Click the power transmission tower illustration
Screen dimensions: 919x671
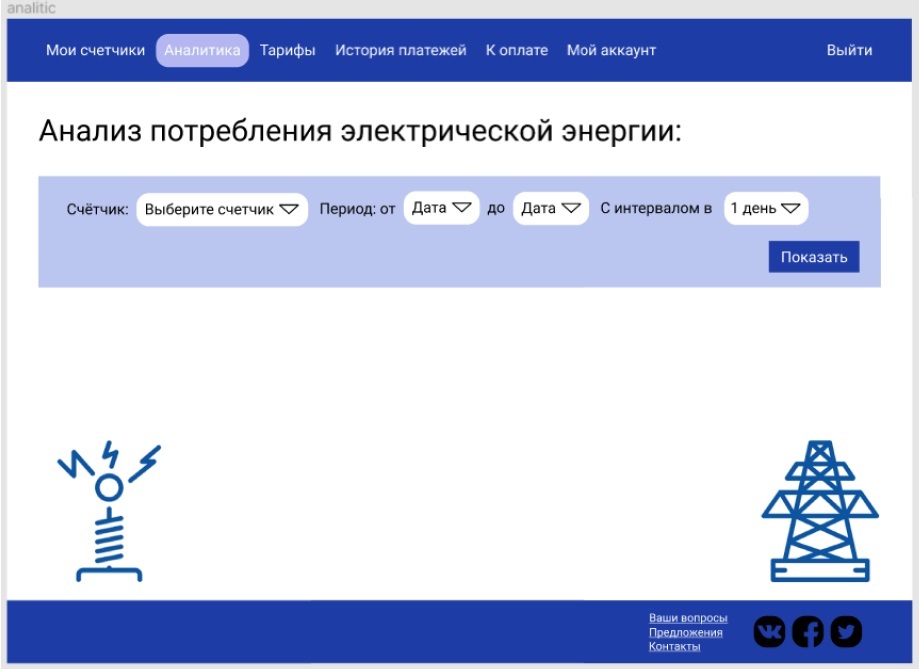819,511
